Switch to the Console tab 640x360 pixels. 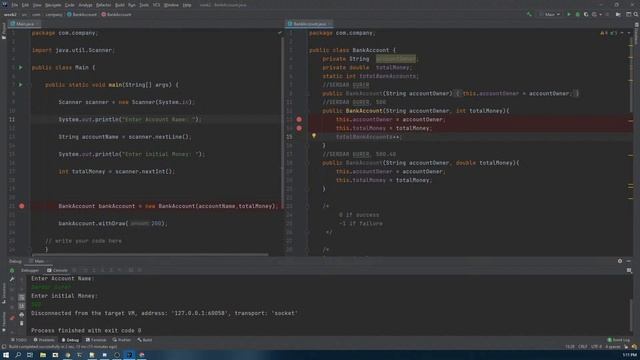(x=58, y=270)
